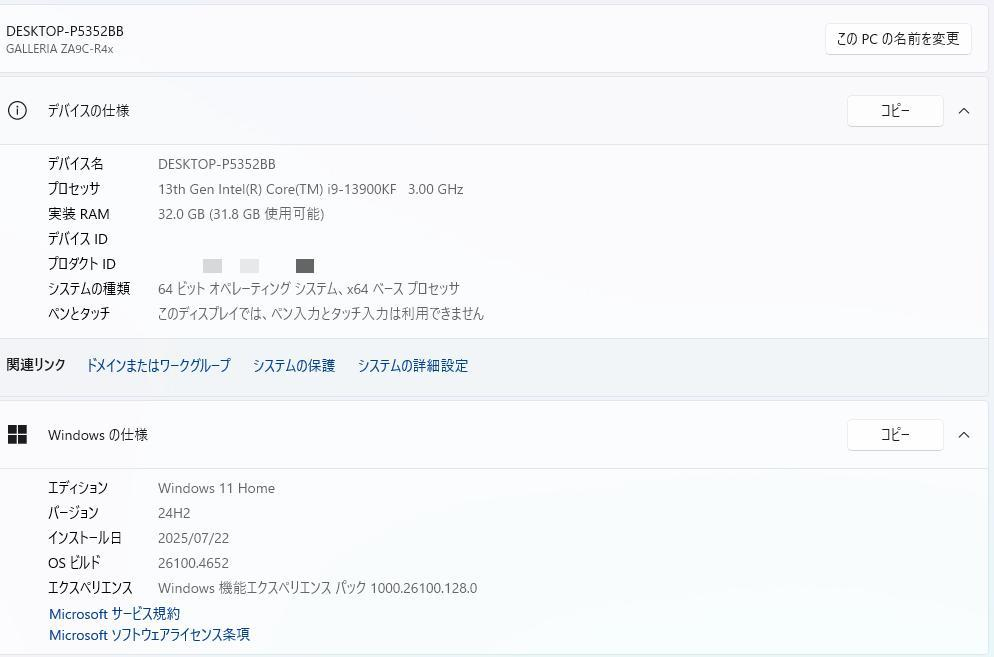994x657 pixels.
Task: Click the GALLERIA ZA9C-R4x model text
Action: tap(59, 48)
